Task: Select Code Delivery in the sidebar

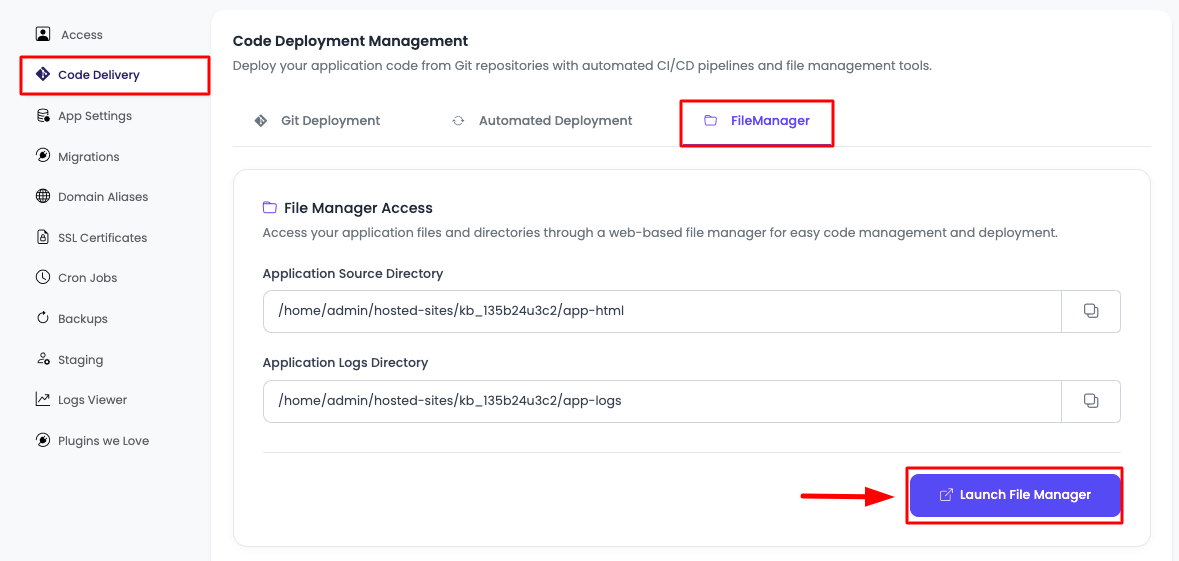Action: coord(98,75)
